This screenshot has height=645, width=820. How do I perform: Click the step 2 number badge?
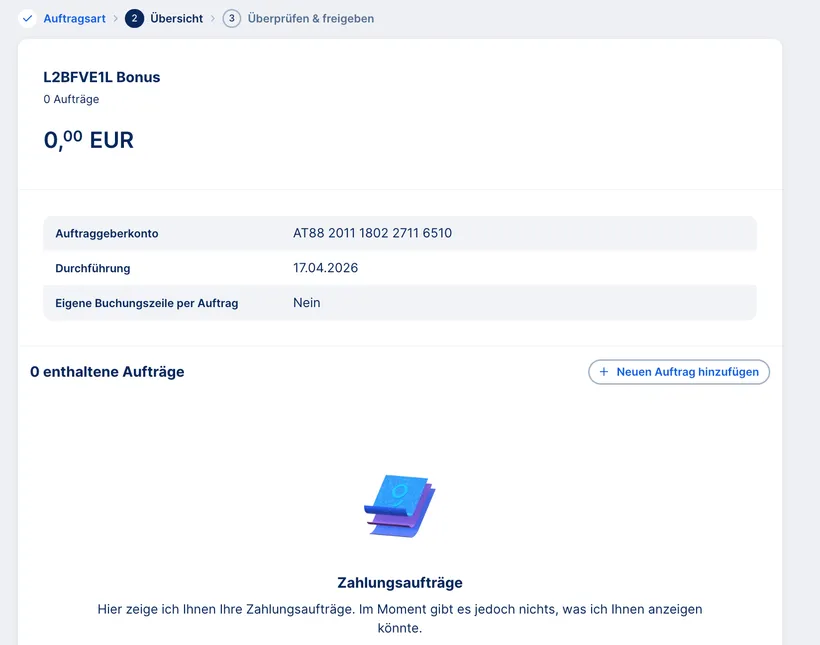pos(135,17)
